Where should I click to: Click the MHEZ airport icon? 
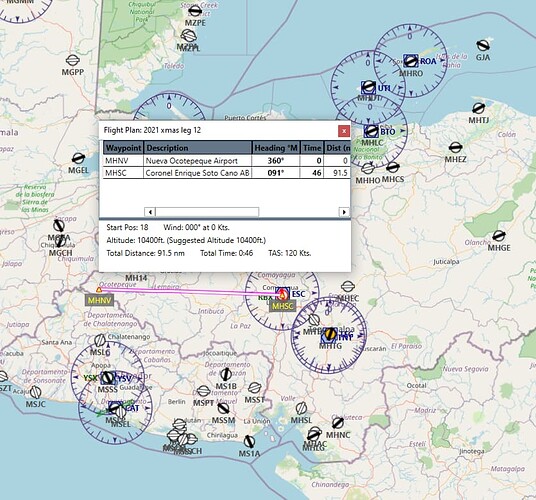point(455,148)
